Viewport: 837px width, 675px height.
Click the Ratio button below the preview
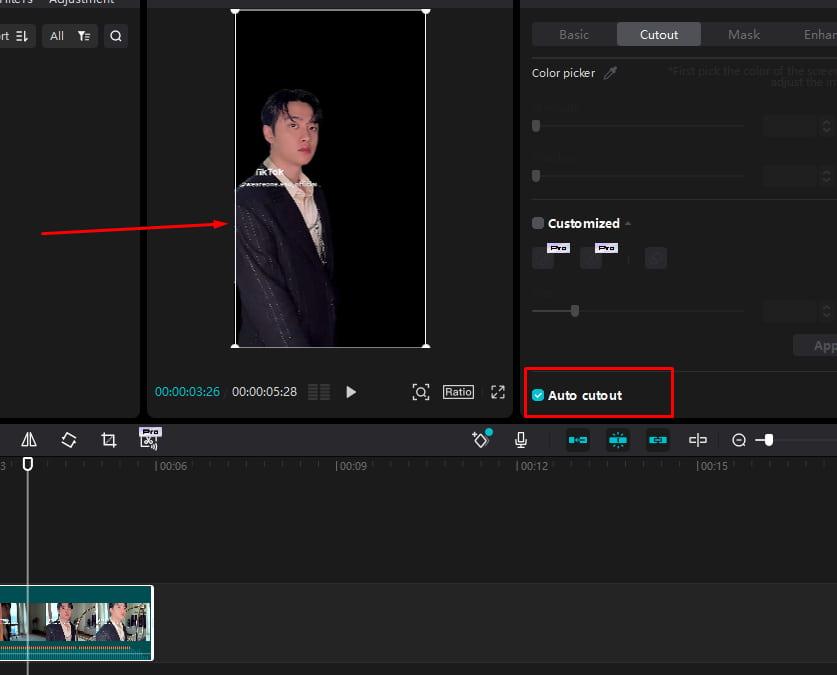(x=458, y=392)
